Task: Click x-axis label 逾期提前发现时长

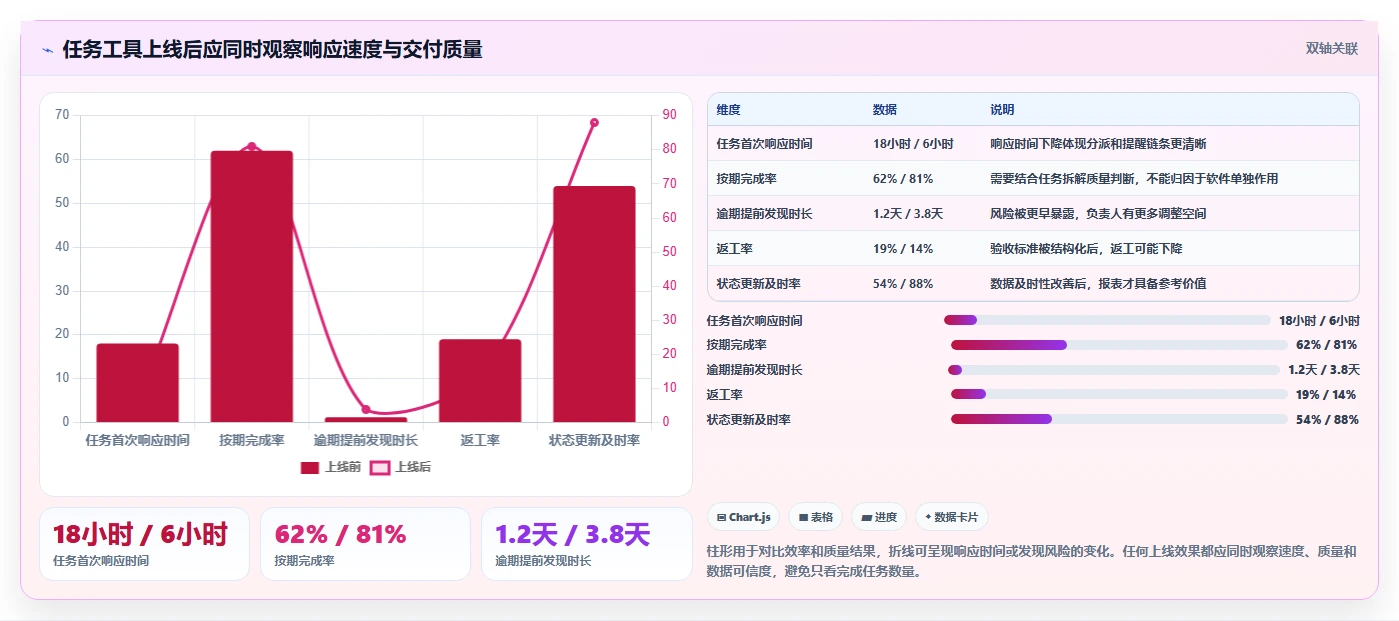Action: (x=366, y=440)
